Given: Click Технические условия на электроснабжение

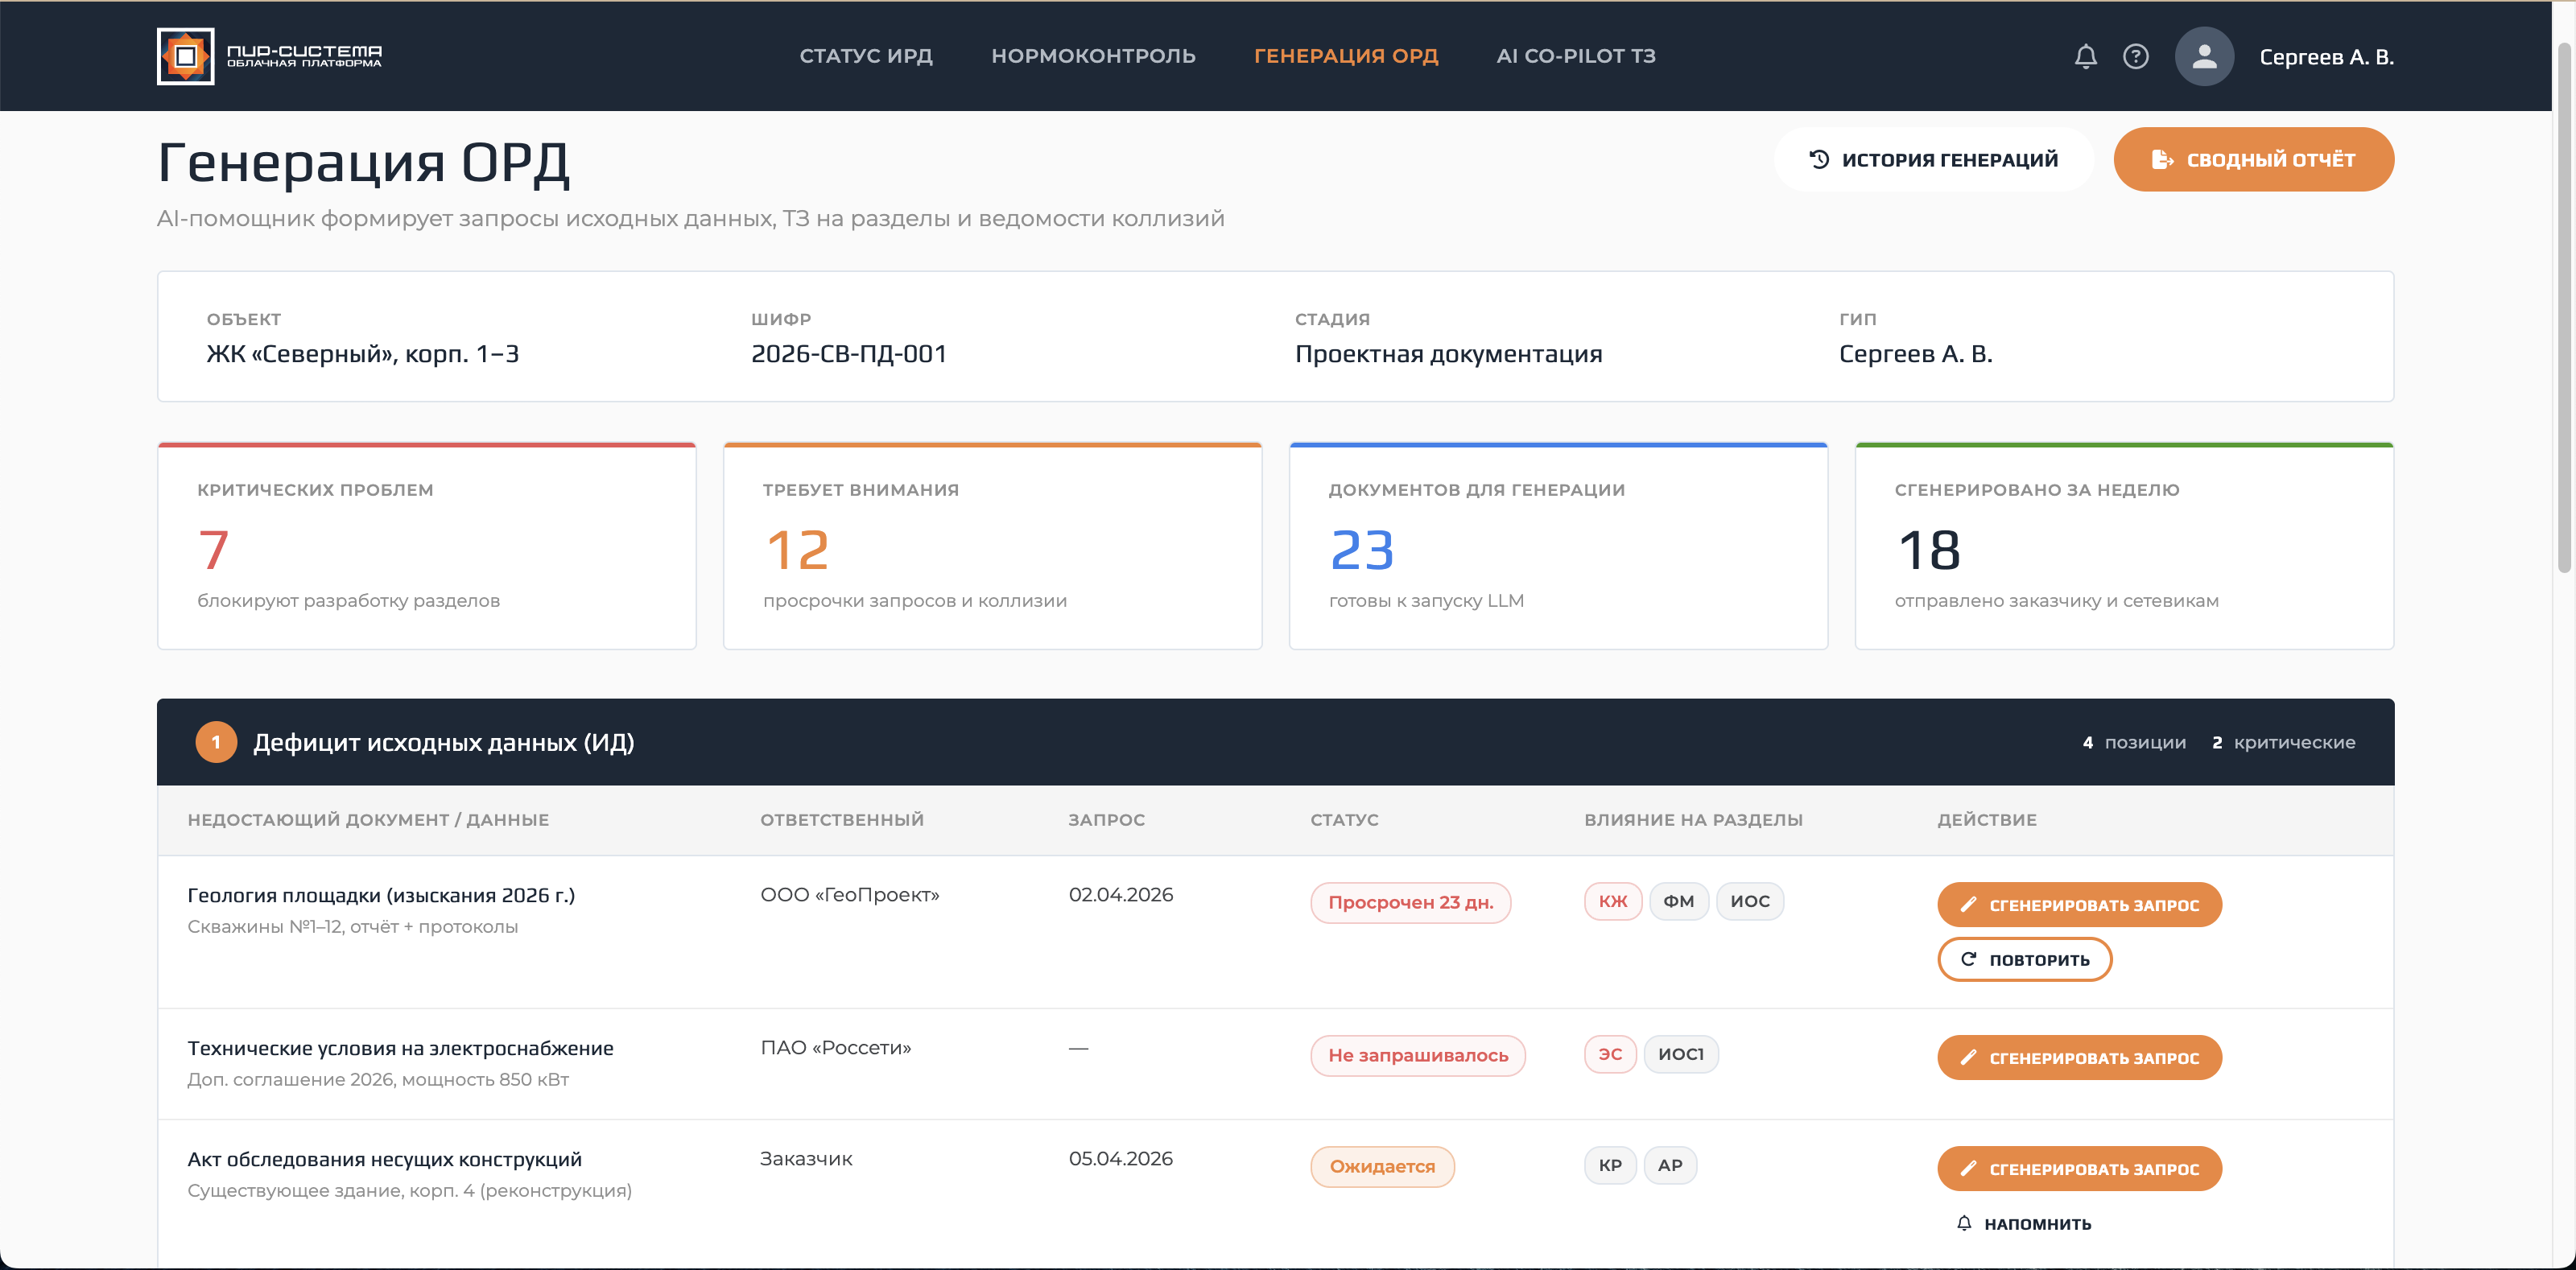Looking at the screenshot, I should tap(400, 1048).
